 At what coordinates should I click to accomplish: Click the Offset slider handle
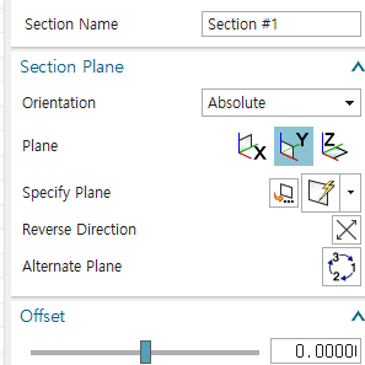point(145,352)
